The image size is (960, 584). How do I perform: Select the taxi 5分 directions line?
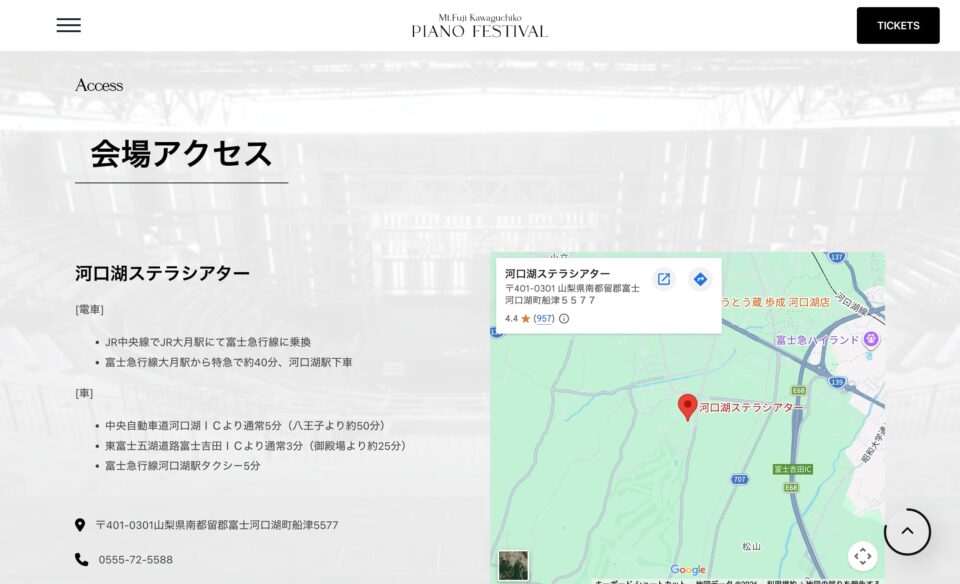(x=182, y=466)
